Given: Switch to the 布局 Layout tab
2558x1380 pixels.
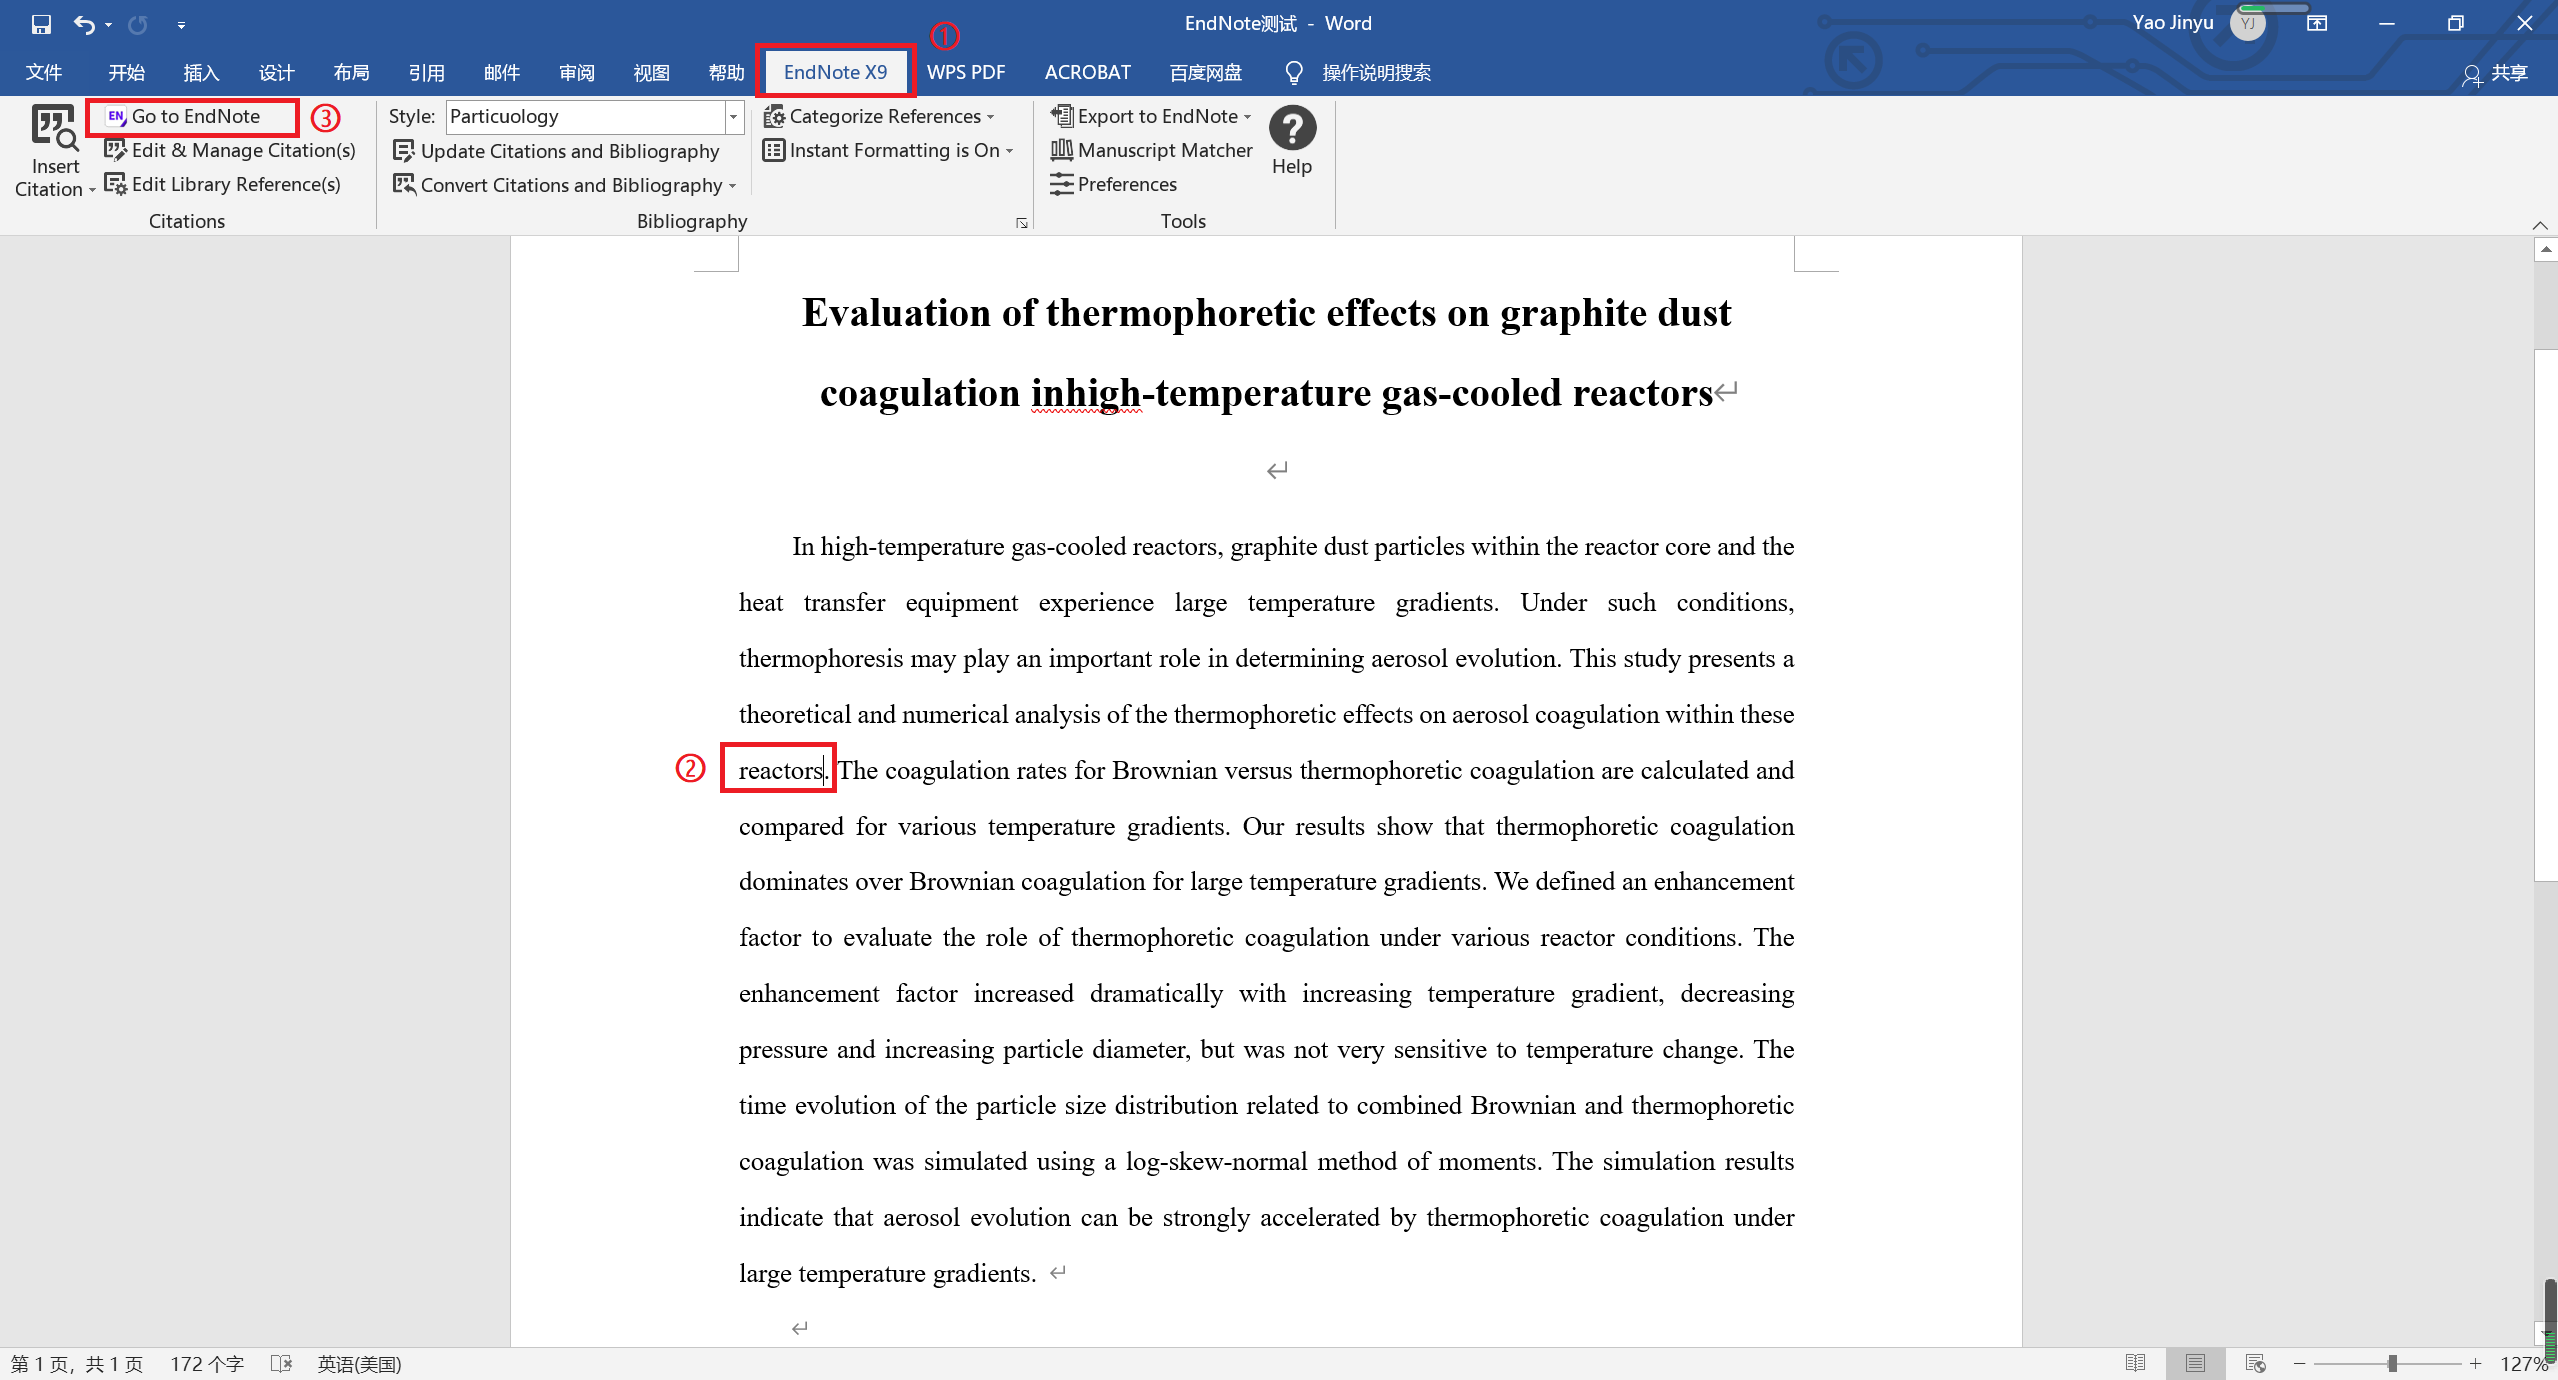Looking at the screenshot, I should (x=351, y=72).
